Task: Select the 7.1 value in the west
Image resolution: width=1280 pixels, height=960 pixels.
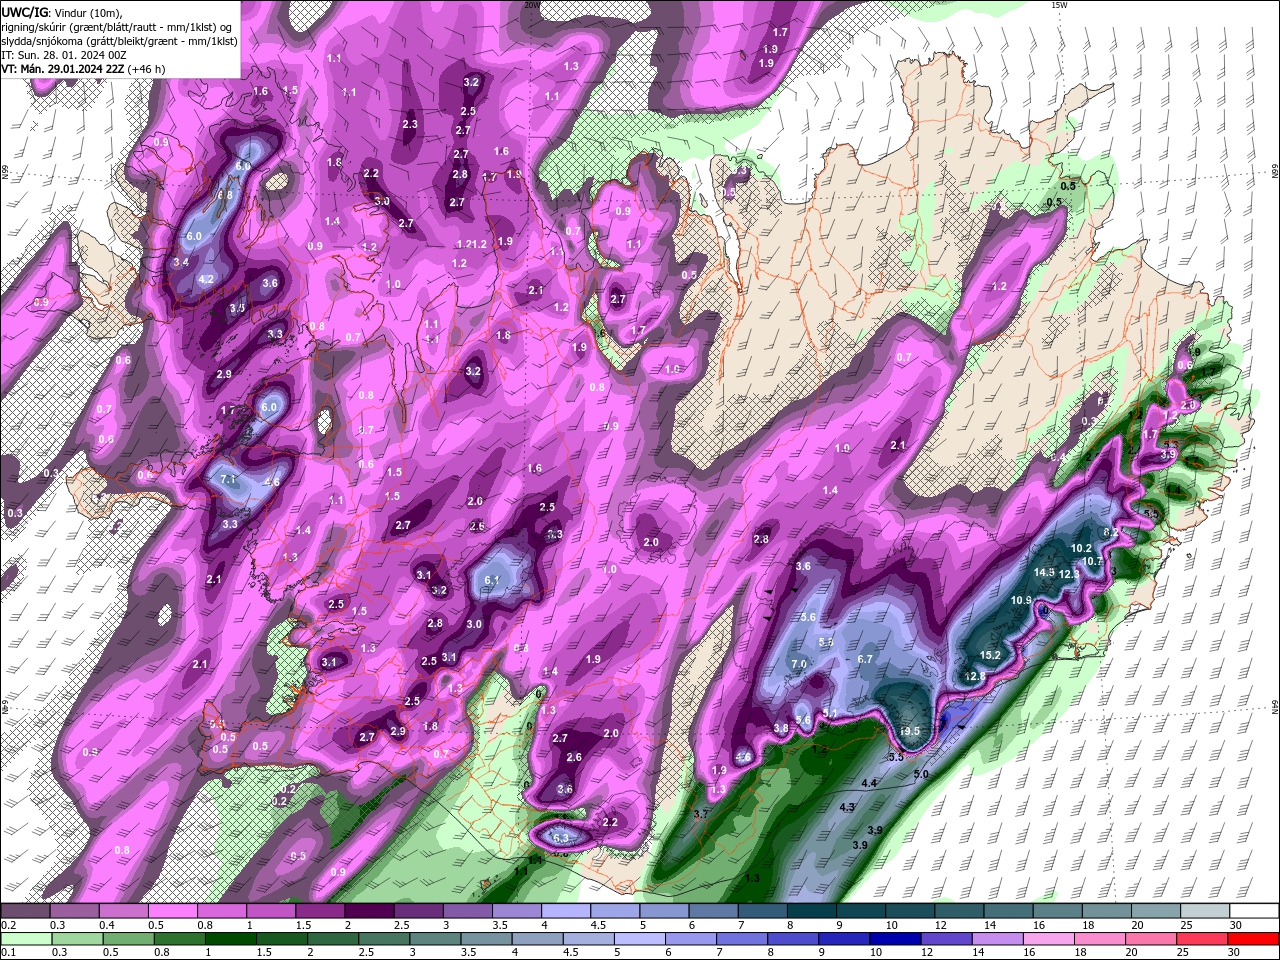Action: coord(227,479)
